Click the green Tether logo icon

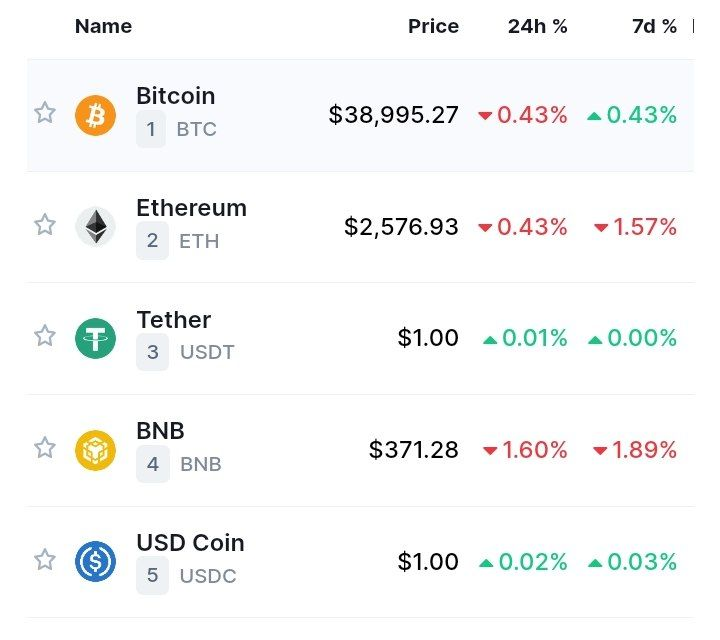tap(95, 338)
